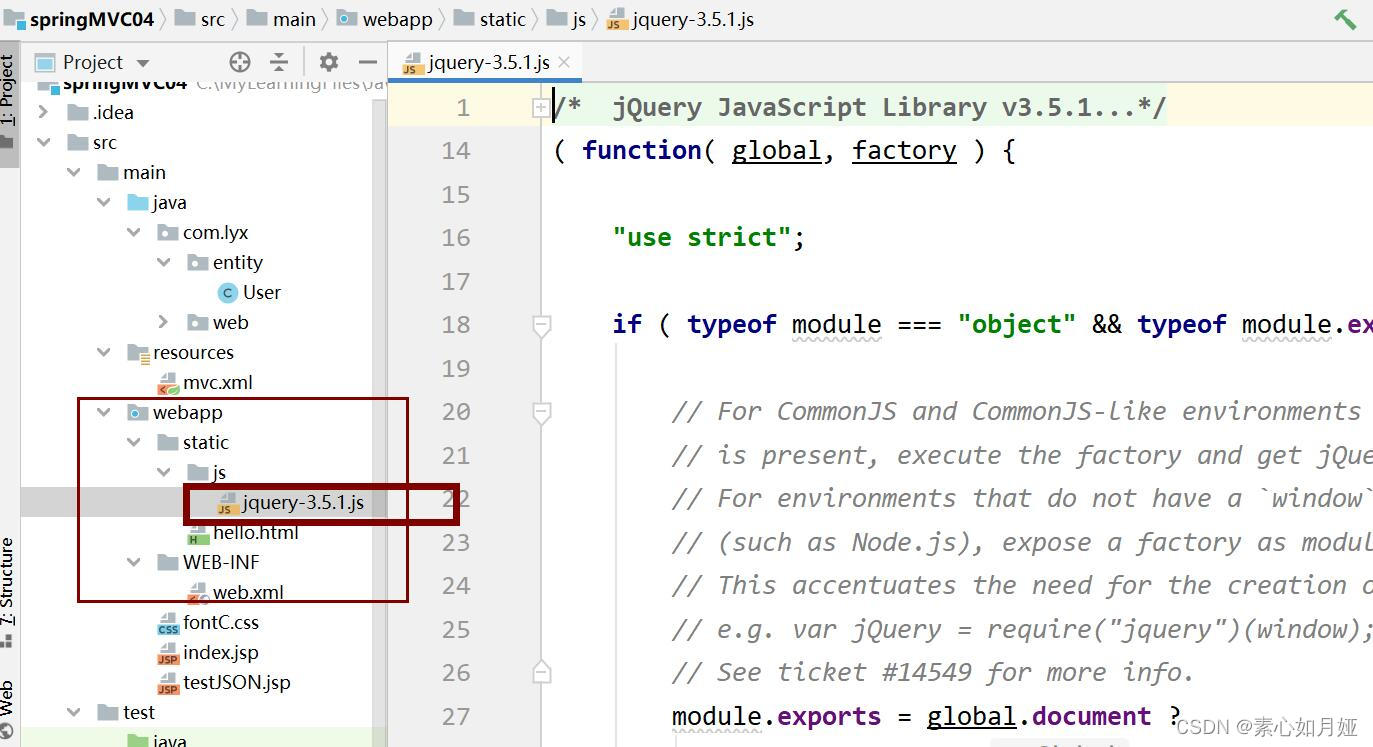Image resolution: width=1373 pixels, height=747 pixels.
Task: Expand the folded header comment on line 1
Action: click(x=541, y=107)
